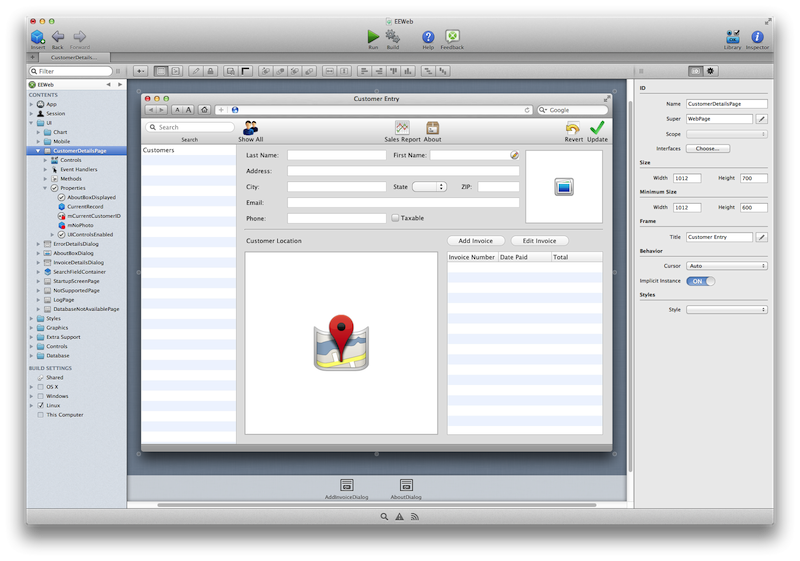Viewport: 800px width, 561px height.
Task: Toggle the Implicit Instance ON switch
Action: pos(701,281)
